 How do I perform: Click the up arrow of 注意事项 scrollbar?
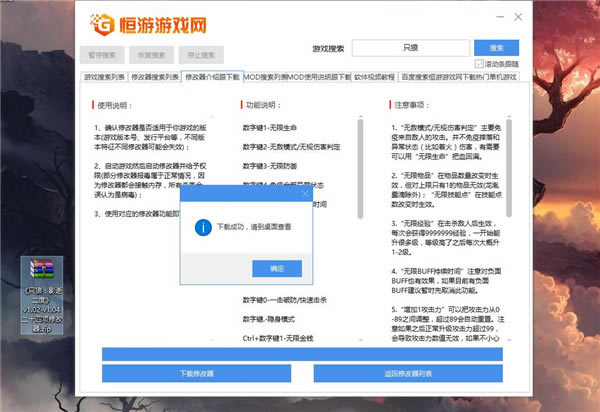[x=509, y=116]
